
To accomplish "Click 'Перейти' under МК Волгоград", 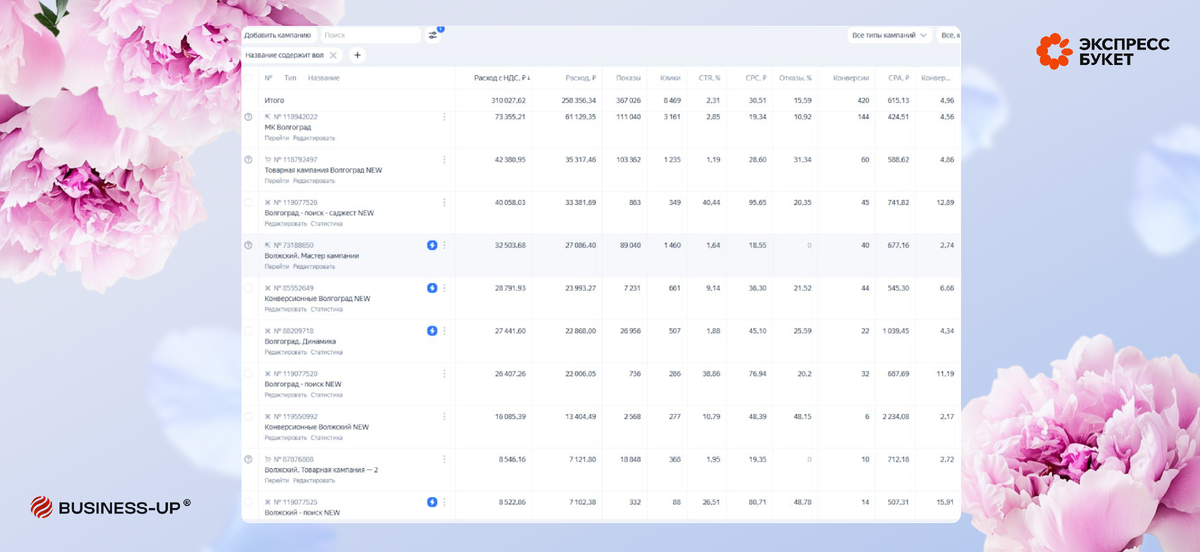I will [x=277, y=138].
